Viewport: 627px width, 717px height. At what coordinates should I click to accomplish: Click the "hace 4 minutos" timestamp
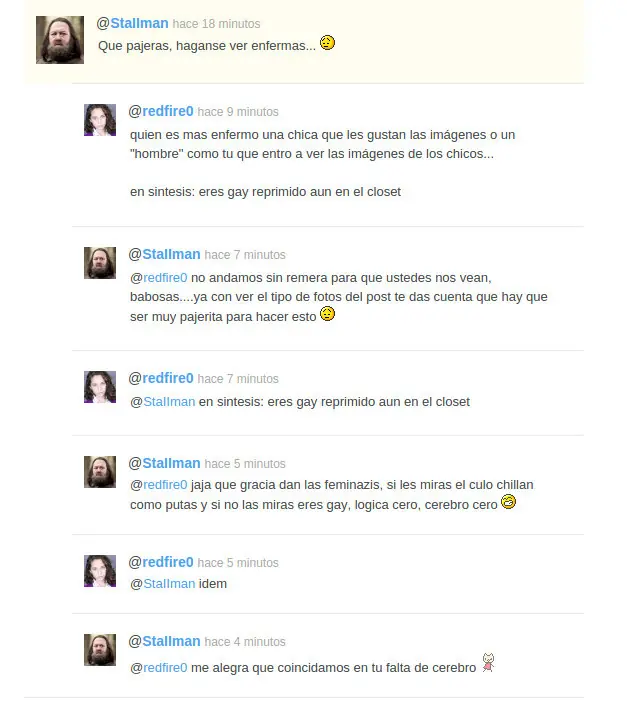click(245, 642)
